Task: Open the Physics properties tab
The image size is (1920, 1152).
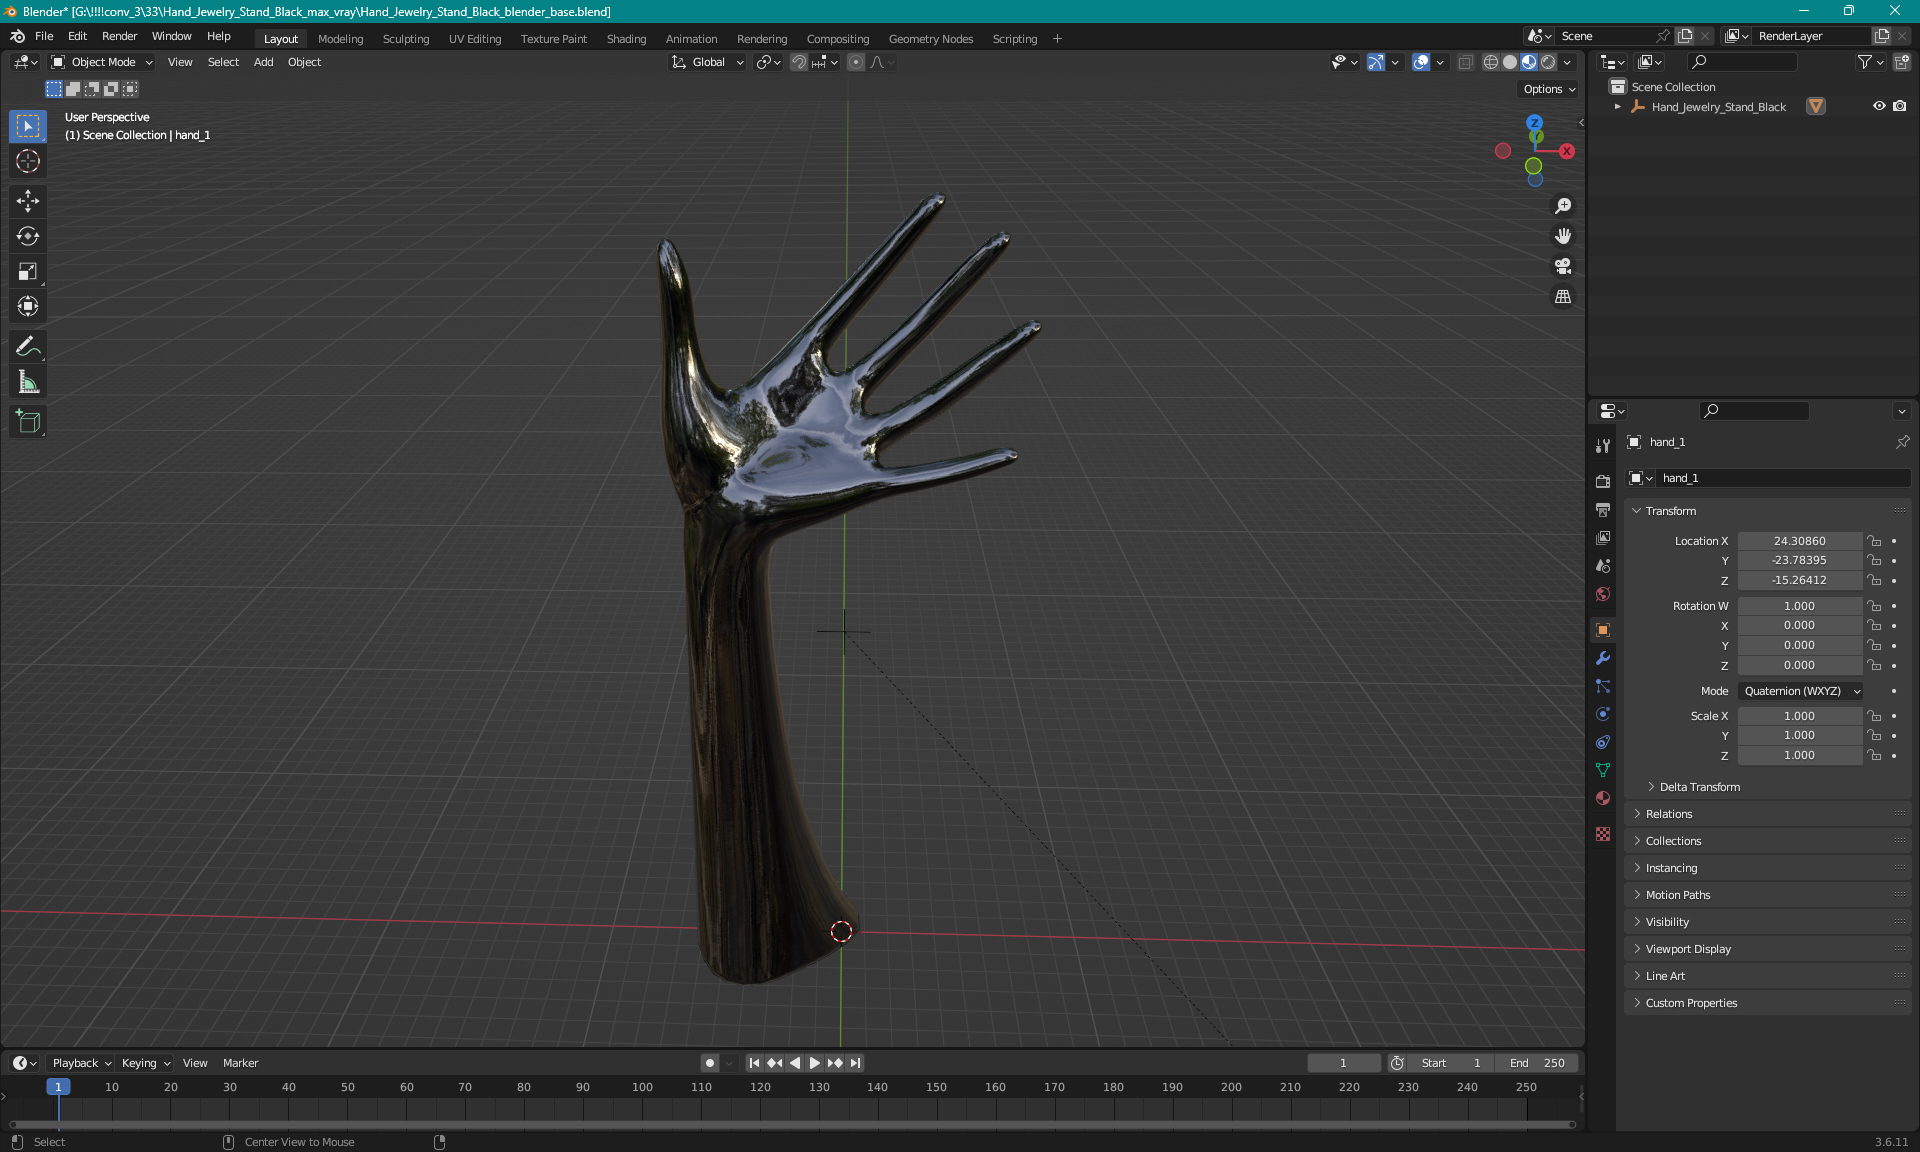Action: pos(1603,714)
